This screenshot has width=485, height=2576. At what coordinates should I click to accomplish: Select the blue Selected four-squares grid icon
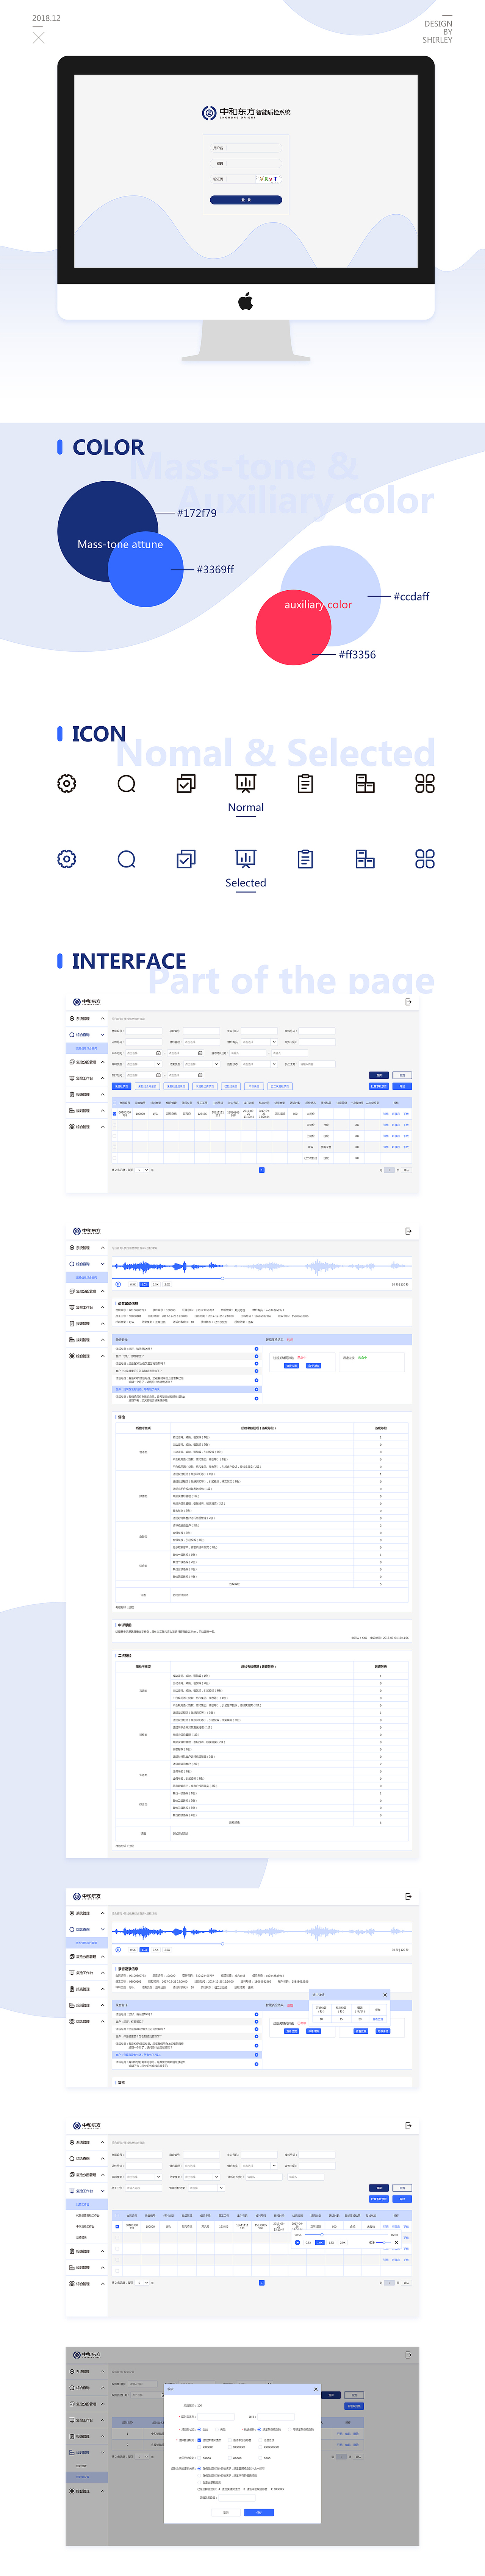coord(425,859)
